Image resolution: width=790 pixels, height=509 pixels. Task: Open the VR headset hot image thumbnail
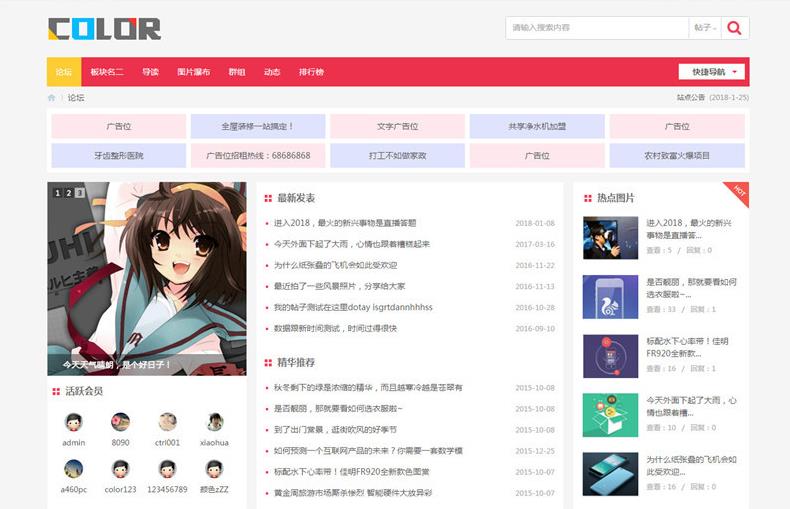click(611, 238)
